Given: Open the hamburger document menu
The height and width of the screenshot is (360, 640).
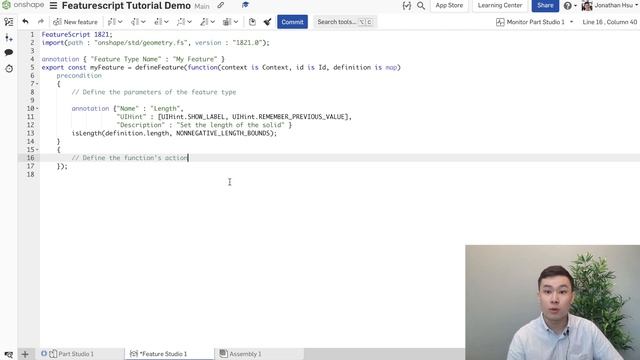Looking at the screenshot, I should coord(53,6).
